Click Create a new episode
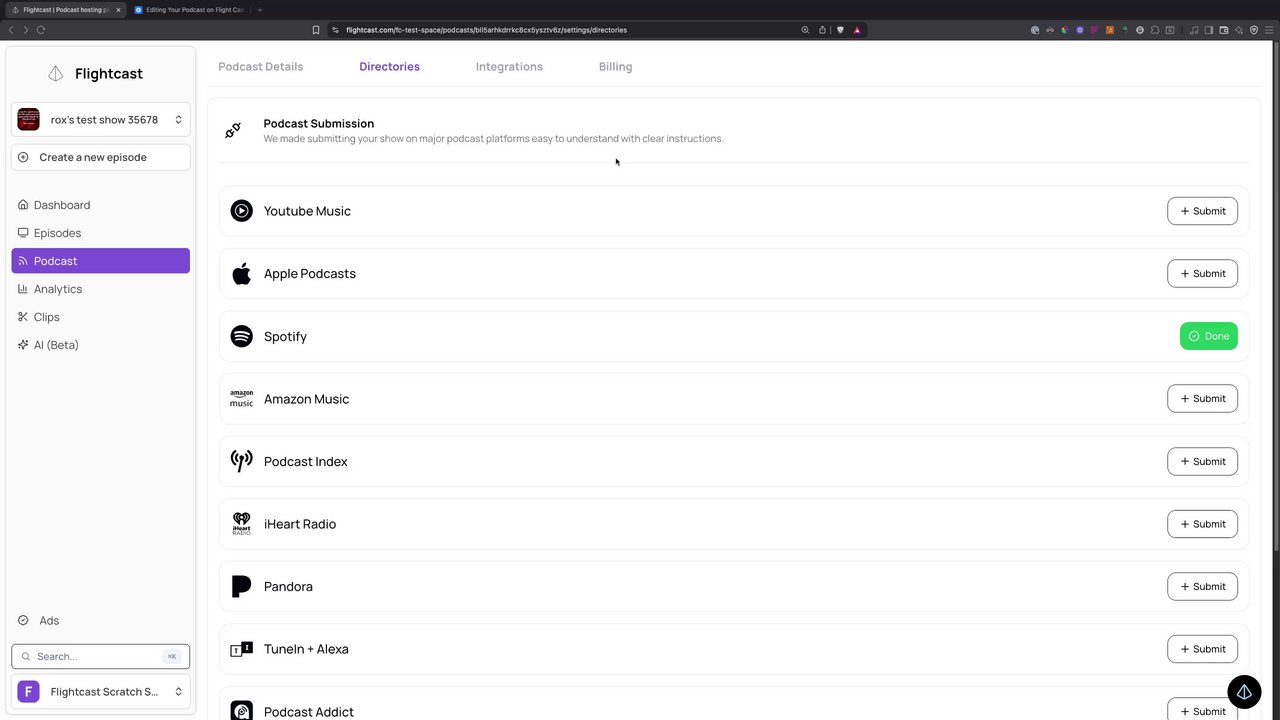The height and width of the screenshot is (720, 1280). tap(100, 157)
